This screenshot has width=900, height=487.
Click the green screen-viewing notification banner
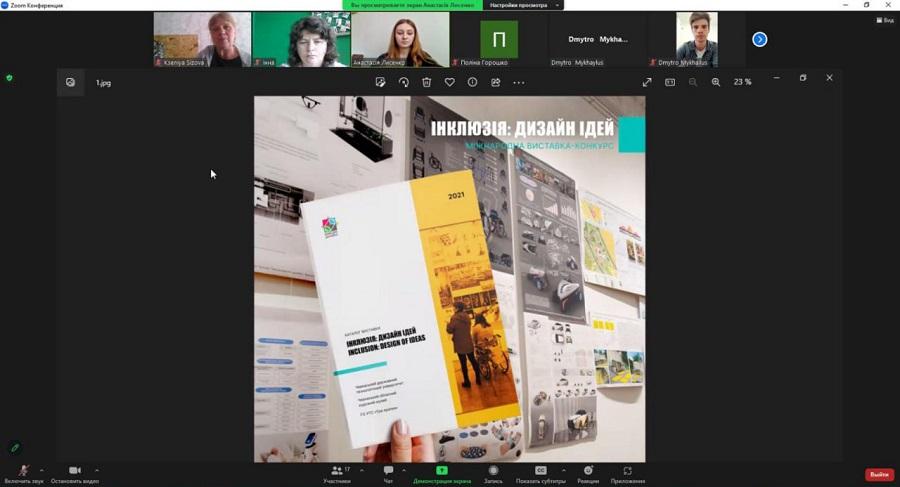(x=413, y=5)
